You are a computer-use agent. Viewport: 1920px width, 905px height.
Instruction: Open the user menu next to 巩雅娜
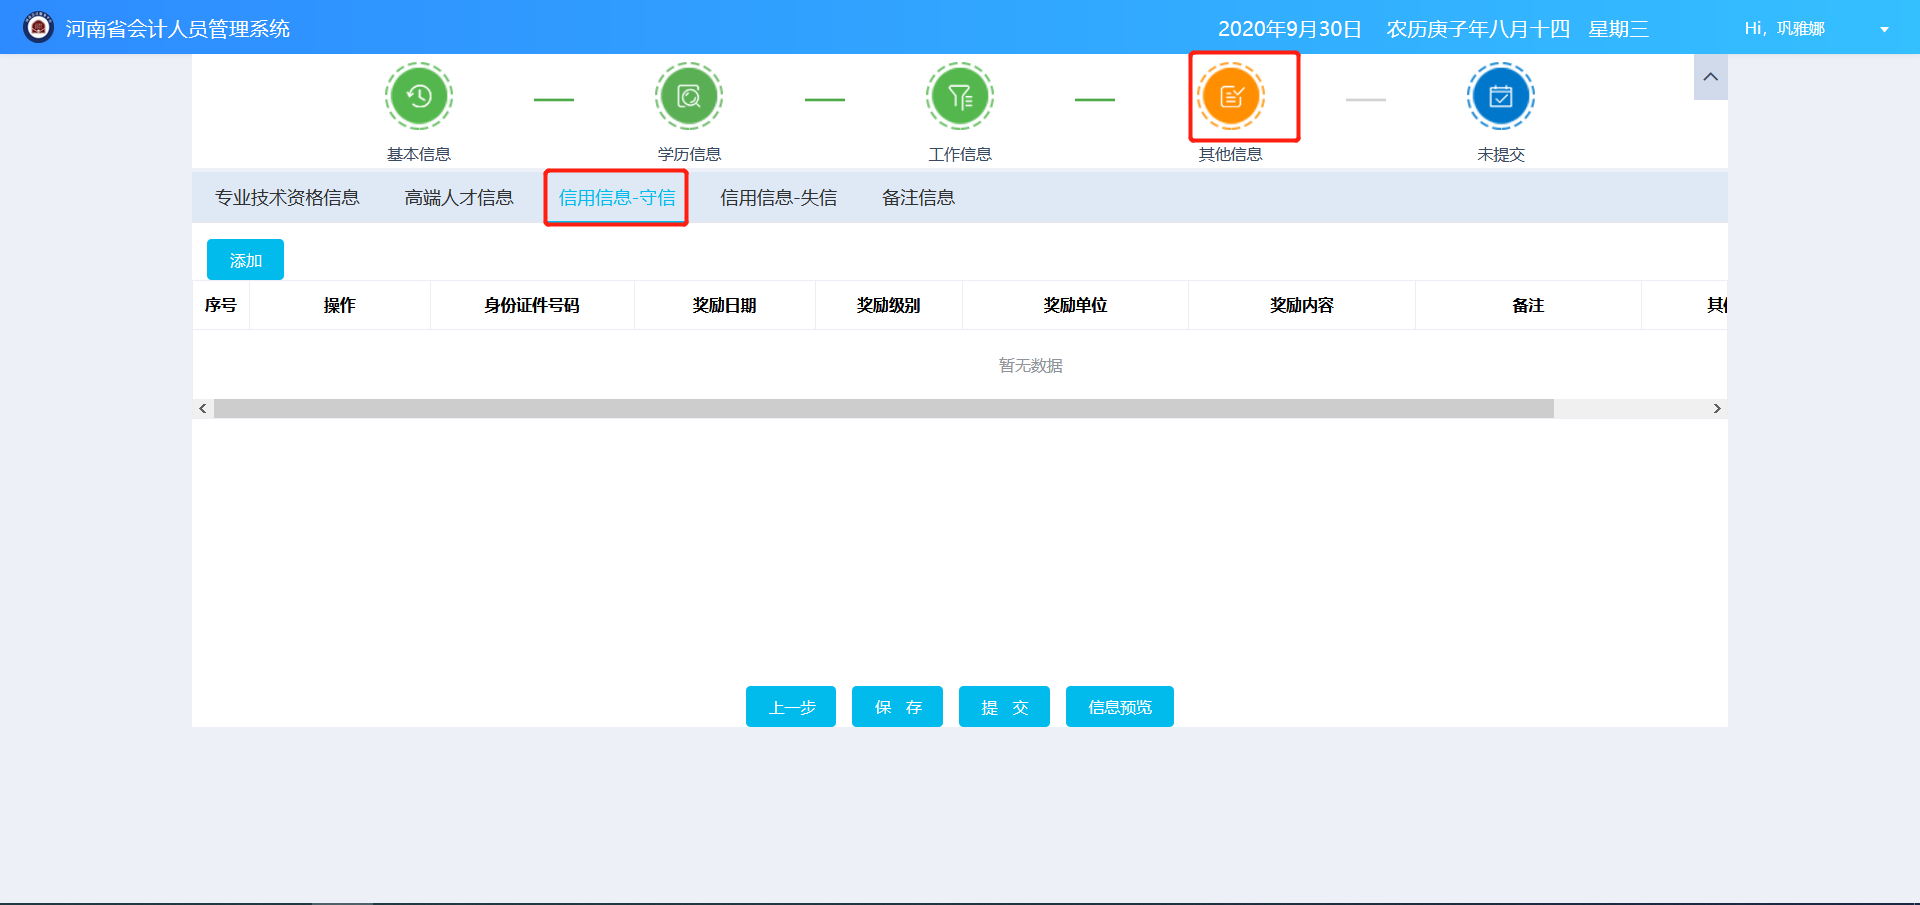1884,29
